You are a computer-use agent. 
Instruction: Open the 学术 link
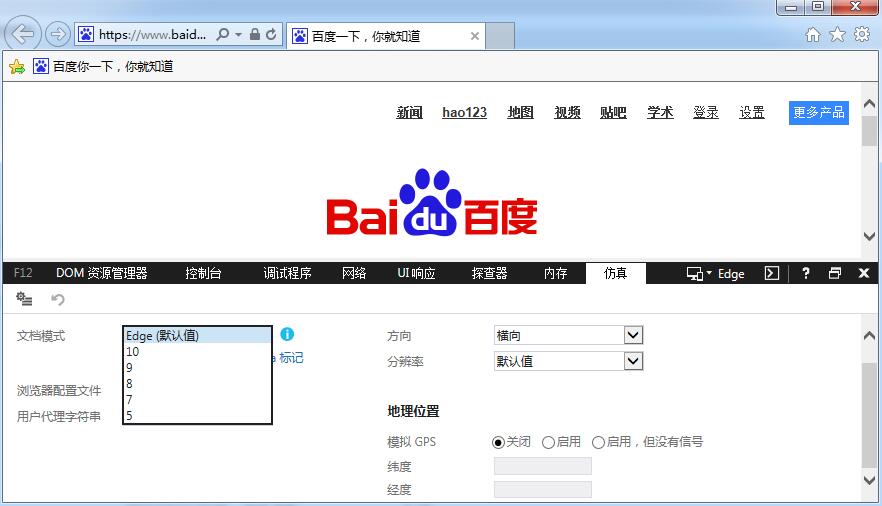pos(660,112)
